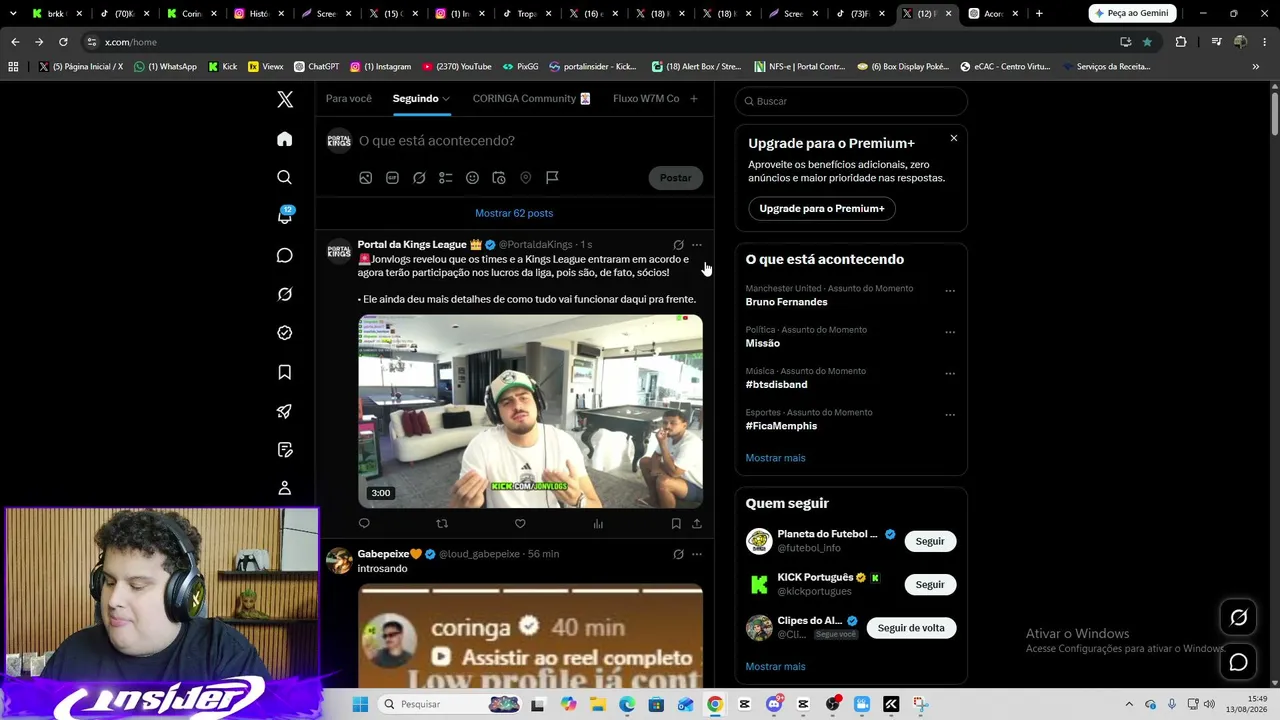Add a new timeline tab with plus

[x=694, y=99]
